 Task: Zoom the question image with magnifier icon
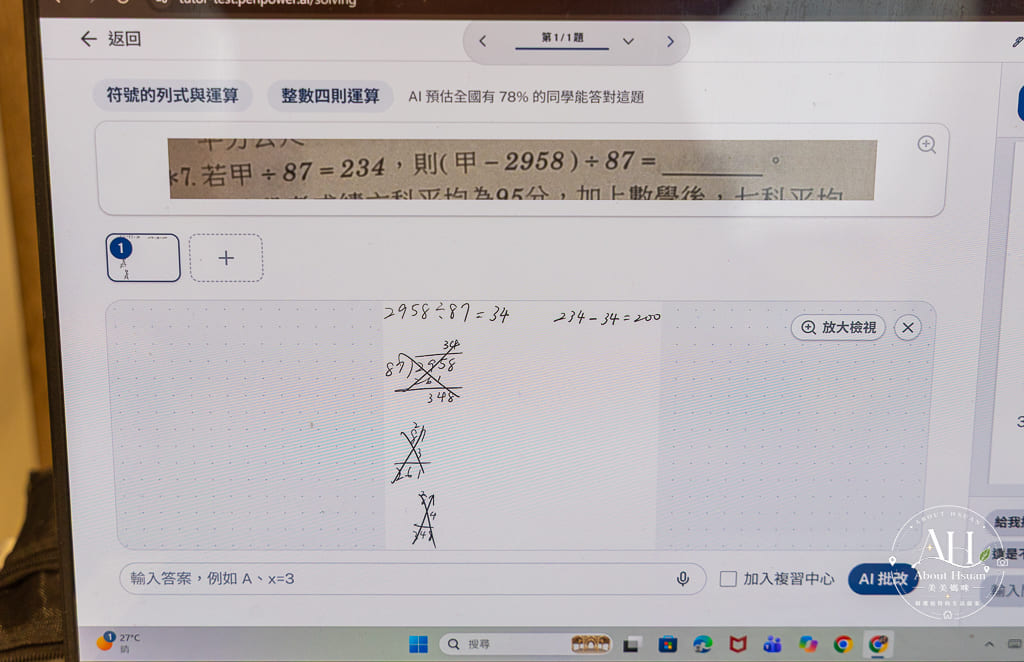point(926,144)
